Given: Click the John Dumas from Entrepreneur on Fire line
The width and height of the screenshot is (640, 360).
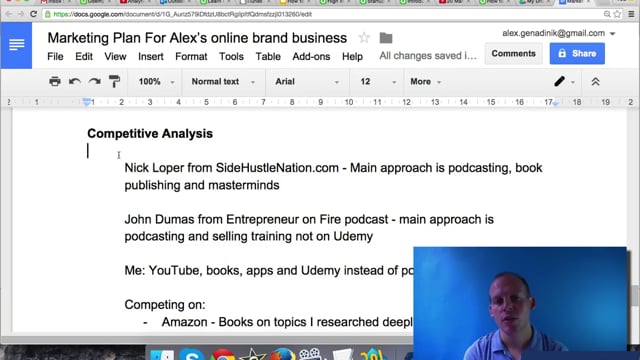Looking at the screenshot, I should [x=309, y=219].
